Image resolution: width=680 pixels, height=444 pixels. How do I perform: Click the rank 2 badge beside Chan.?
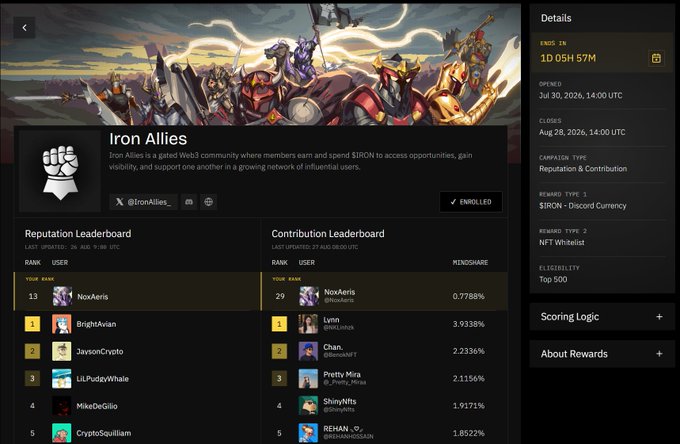point(279,351)
